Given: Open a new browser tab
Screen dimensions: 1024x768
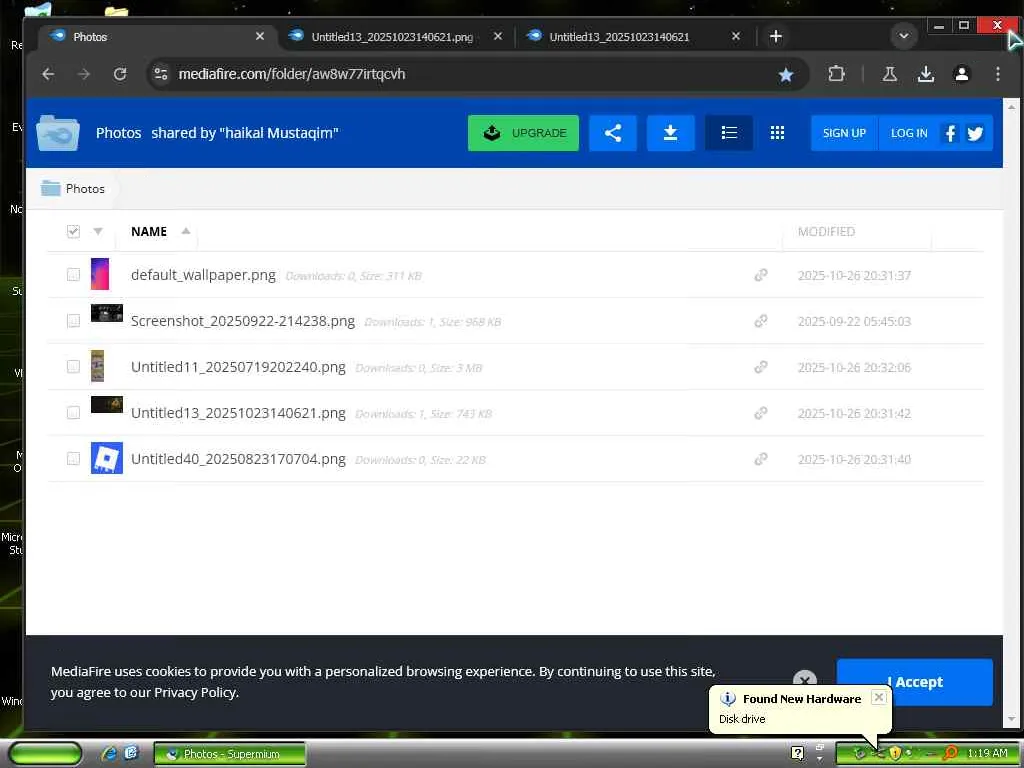Looking at the screenshot, I should pos(775,37).
